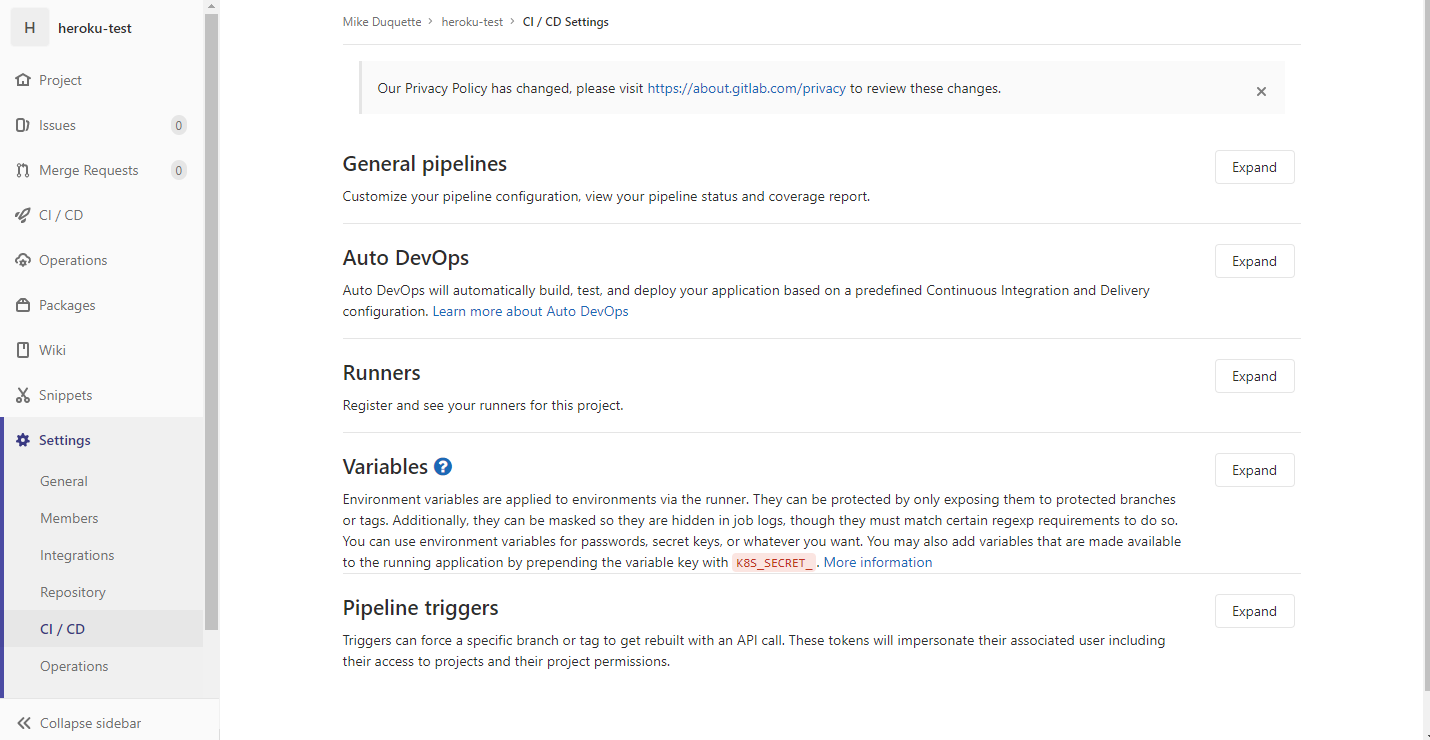This screenshot has height=740, width=1430.
Task: Select Operations under Settings
Action: 74,666
